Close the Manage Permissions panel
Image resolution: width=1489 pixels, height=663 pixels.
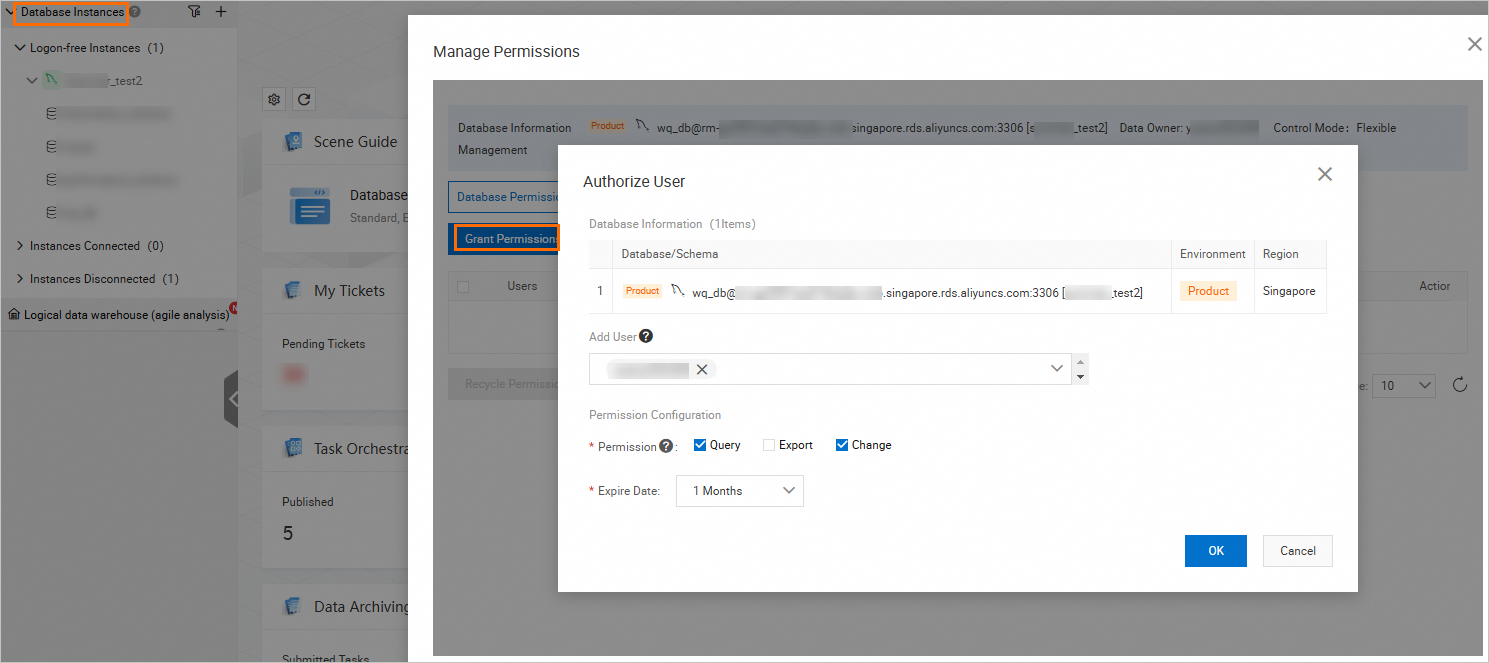[x=1474, y=44]
